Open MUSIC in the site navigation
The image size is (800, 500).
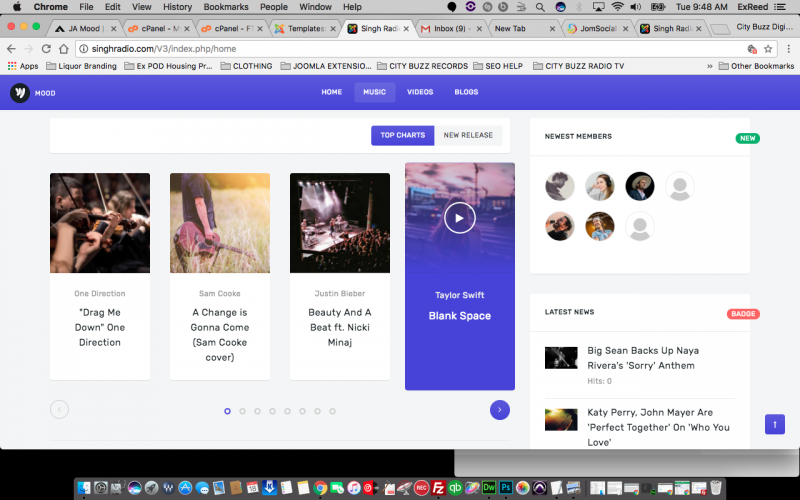point(374,92)
